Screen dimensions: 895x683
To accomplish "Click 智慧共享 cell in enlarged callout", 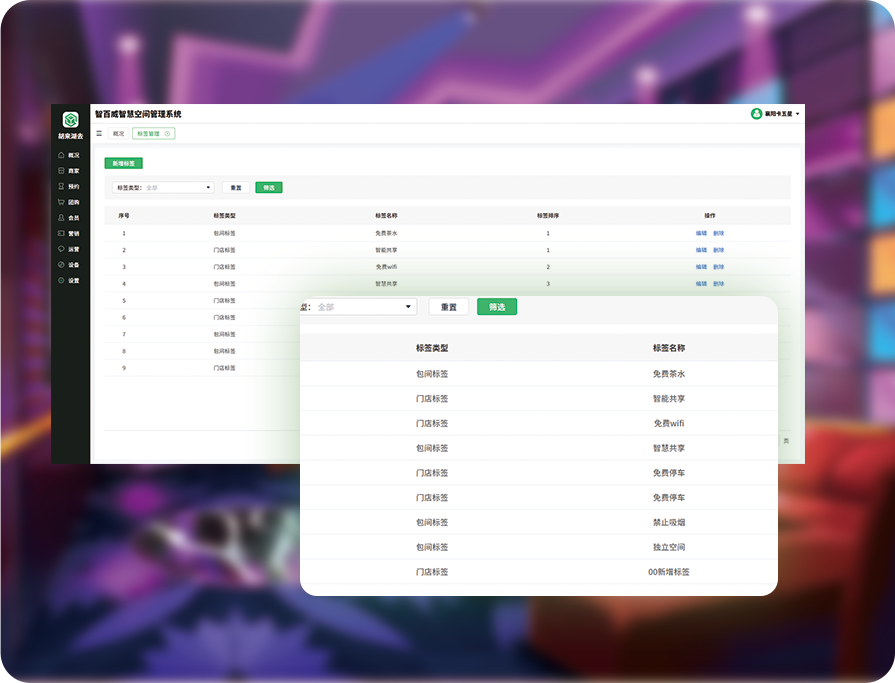I will [x=669, y=448].
